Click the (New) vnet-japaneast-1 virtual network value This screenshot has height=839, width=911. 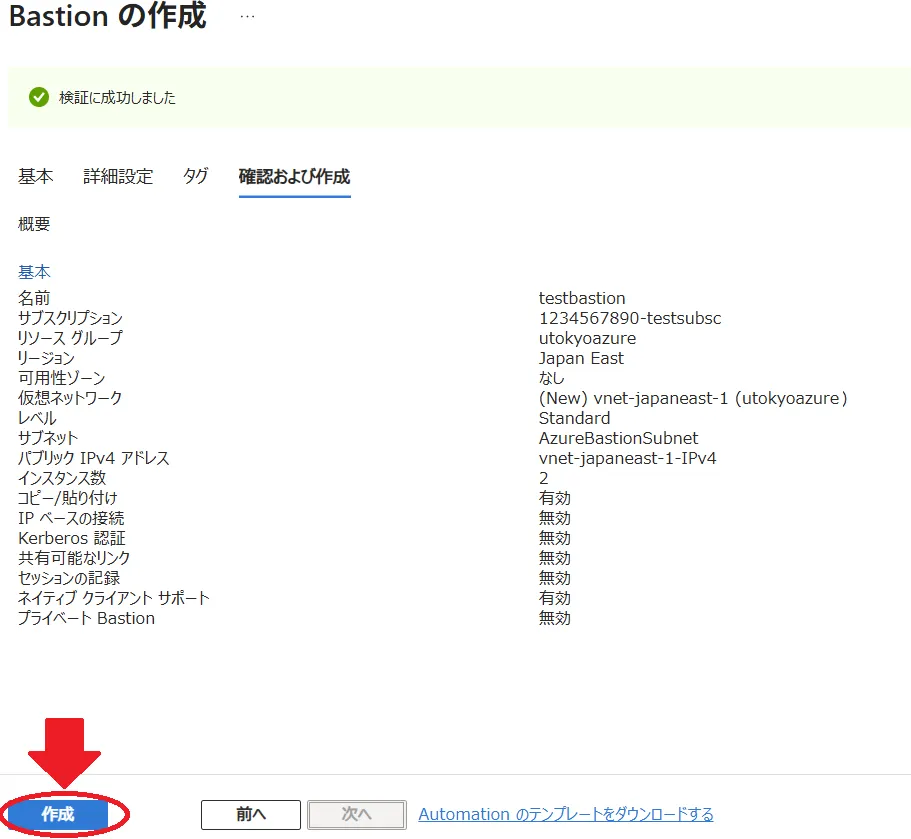coord(692,398)
